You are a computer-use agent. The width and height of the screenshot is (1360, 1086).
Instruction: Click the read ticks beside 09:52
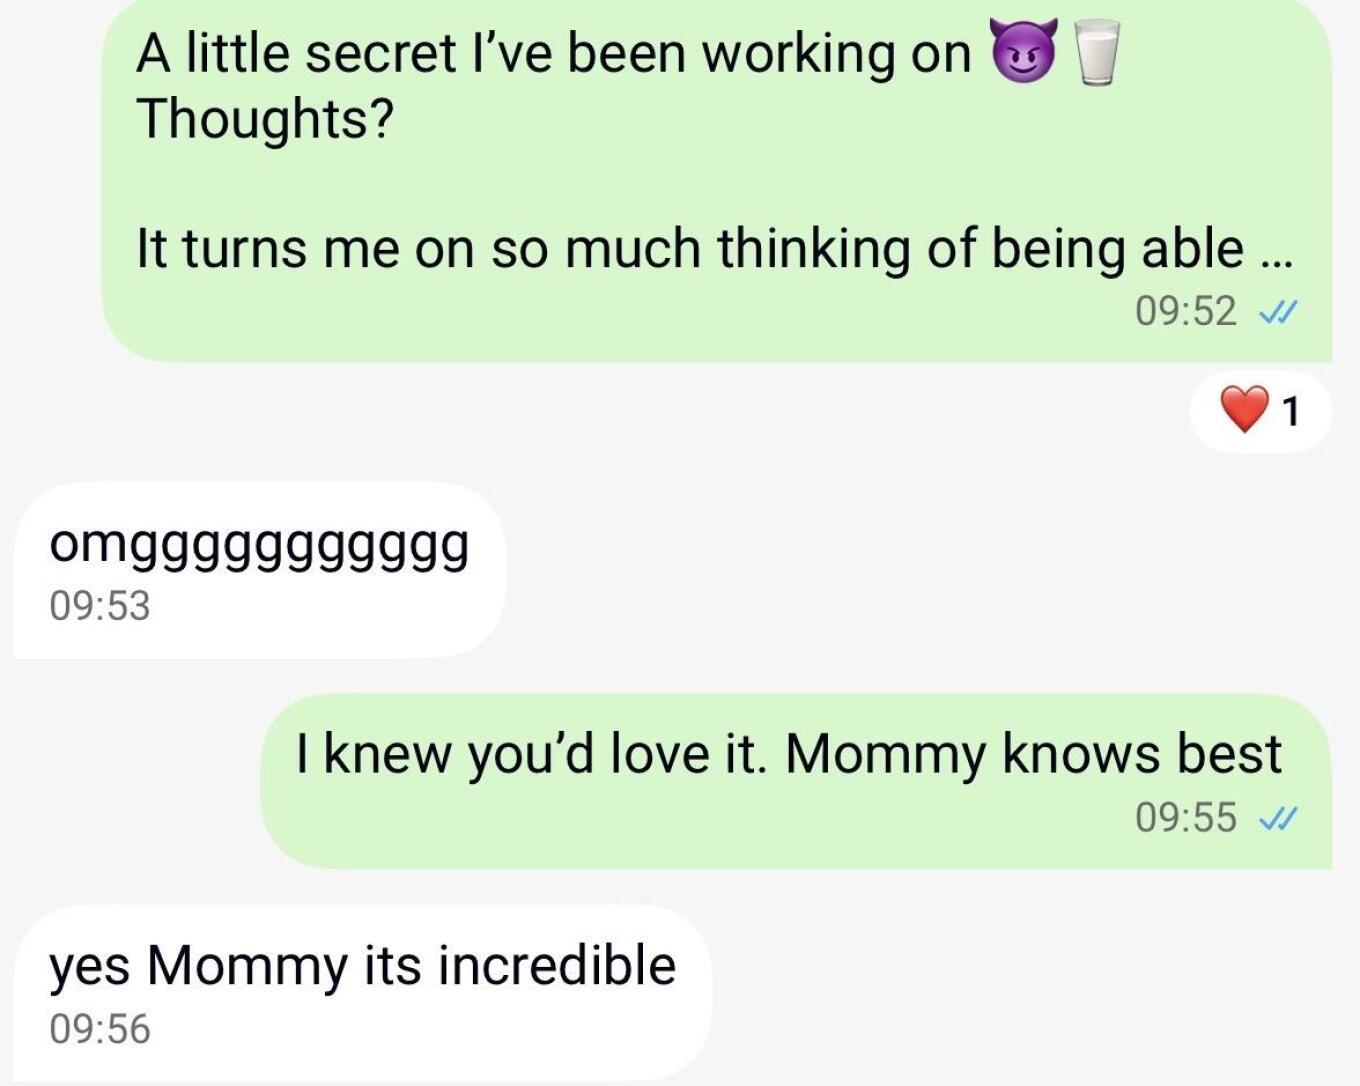coord(1277,313)
